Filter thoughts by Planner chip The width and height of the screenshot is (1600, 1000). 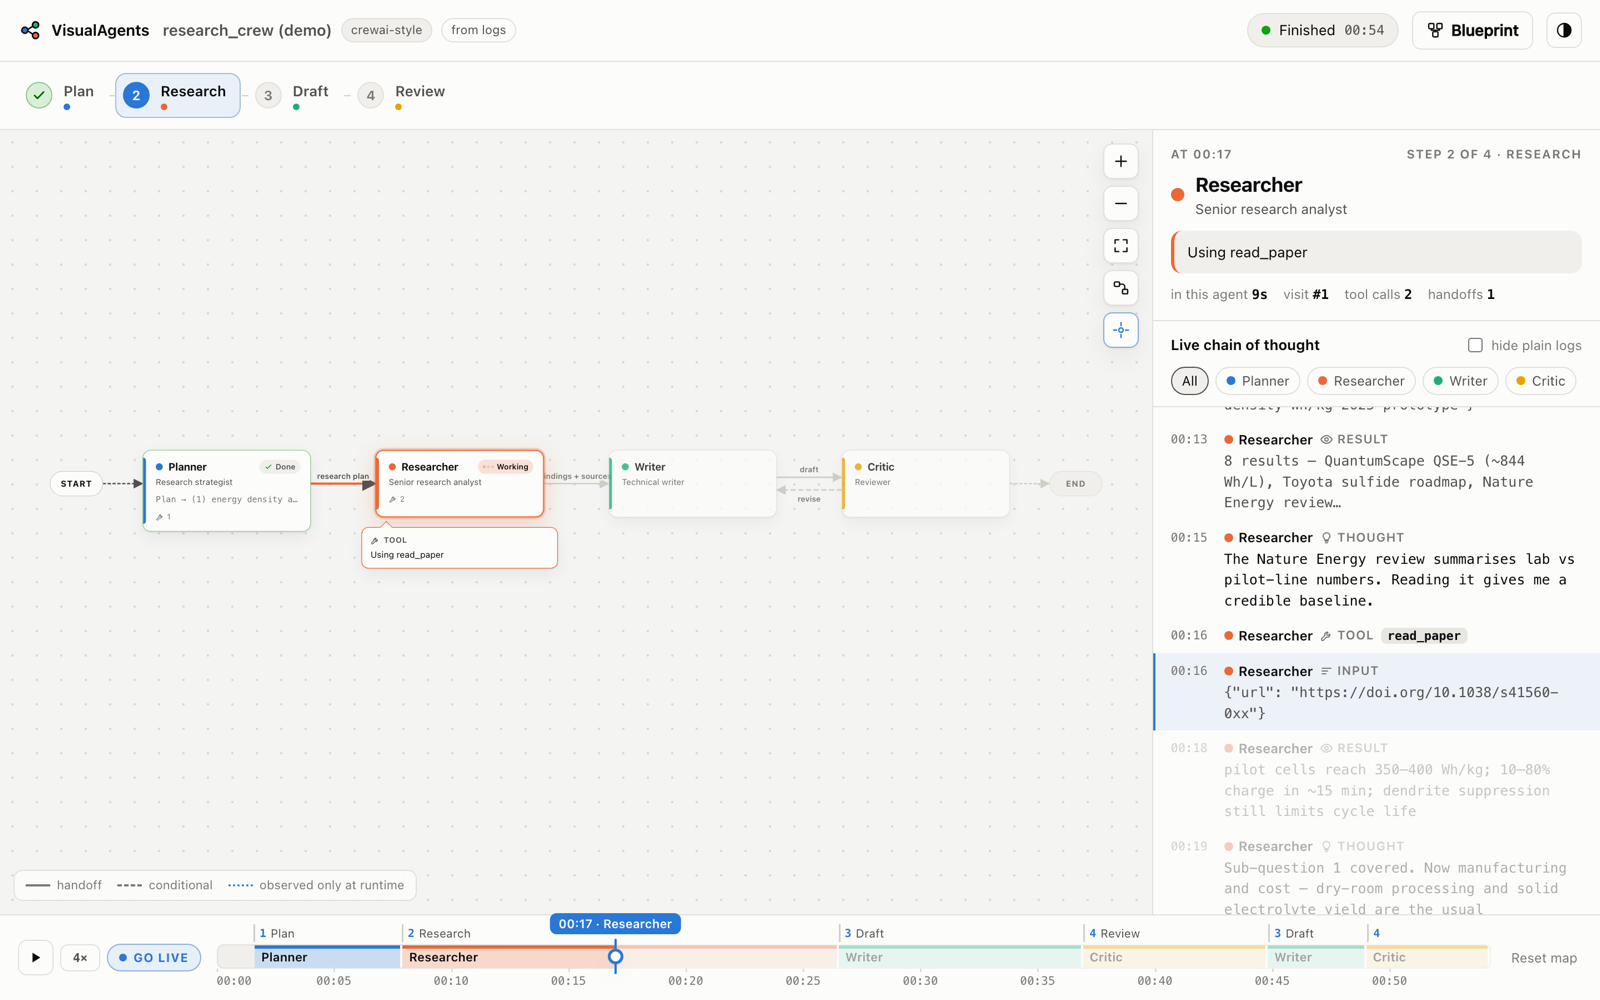point(1257,381)
